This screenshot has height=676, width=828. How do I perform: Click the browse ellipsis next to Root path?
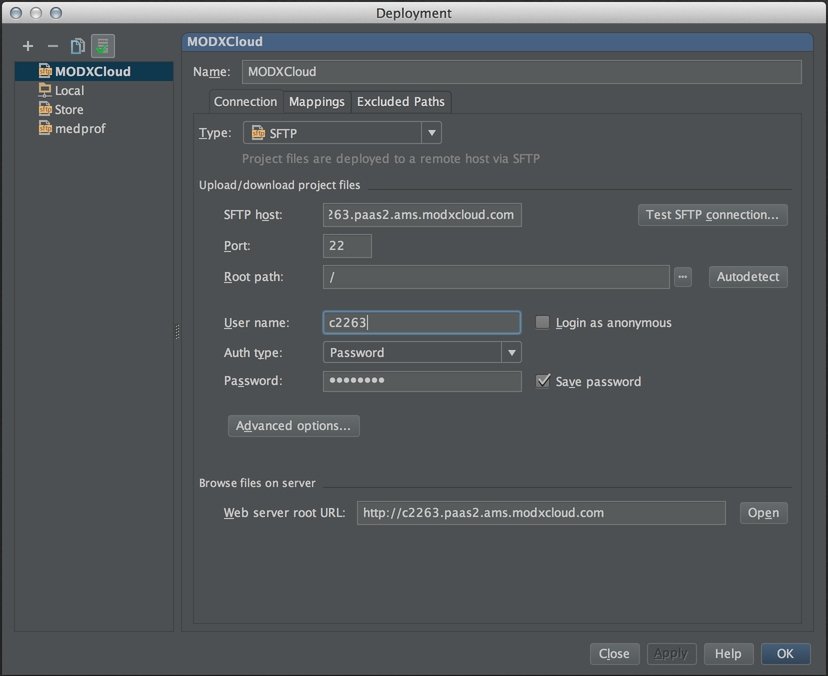[x=683, y=277]
